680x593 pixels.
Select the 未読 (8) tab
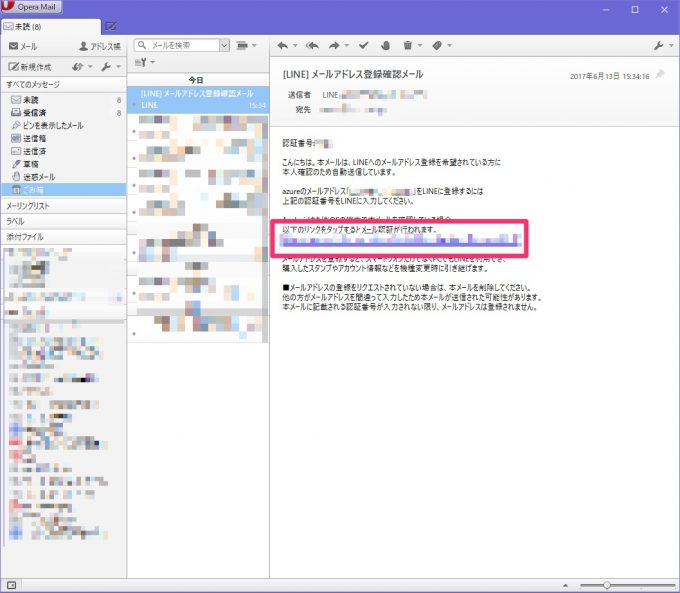coord(50,27)
